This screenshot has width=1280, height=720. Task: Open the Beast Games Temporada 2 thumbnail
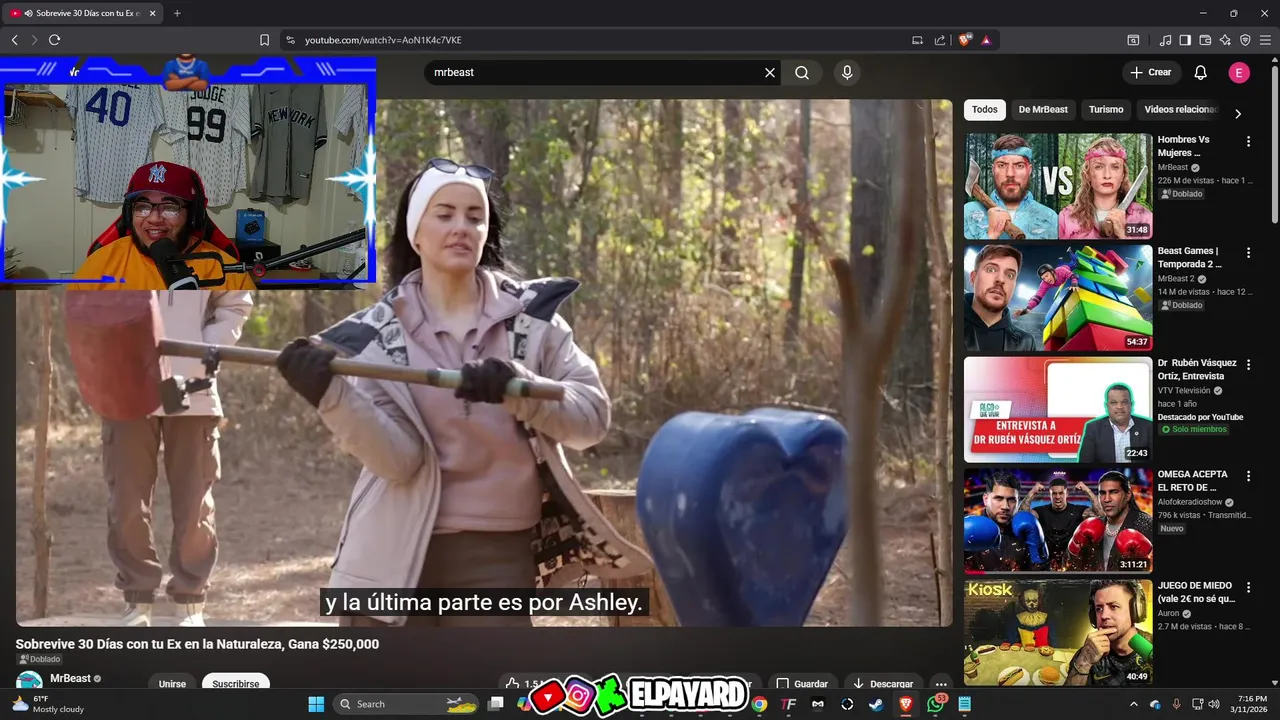(x=1058, y=297)
